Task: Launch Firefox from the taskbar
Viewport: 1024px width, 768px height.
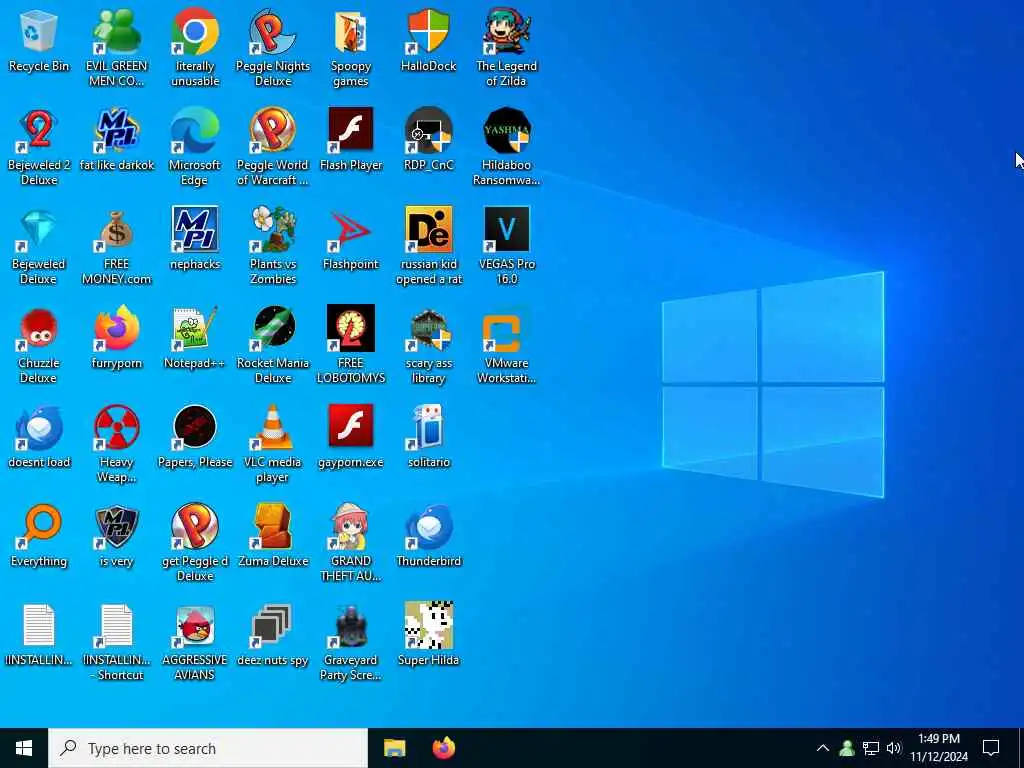Action: tap(444, 748)
